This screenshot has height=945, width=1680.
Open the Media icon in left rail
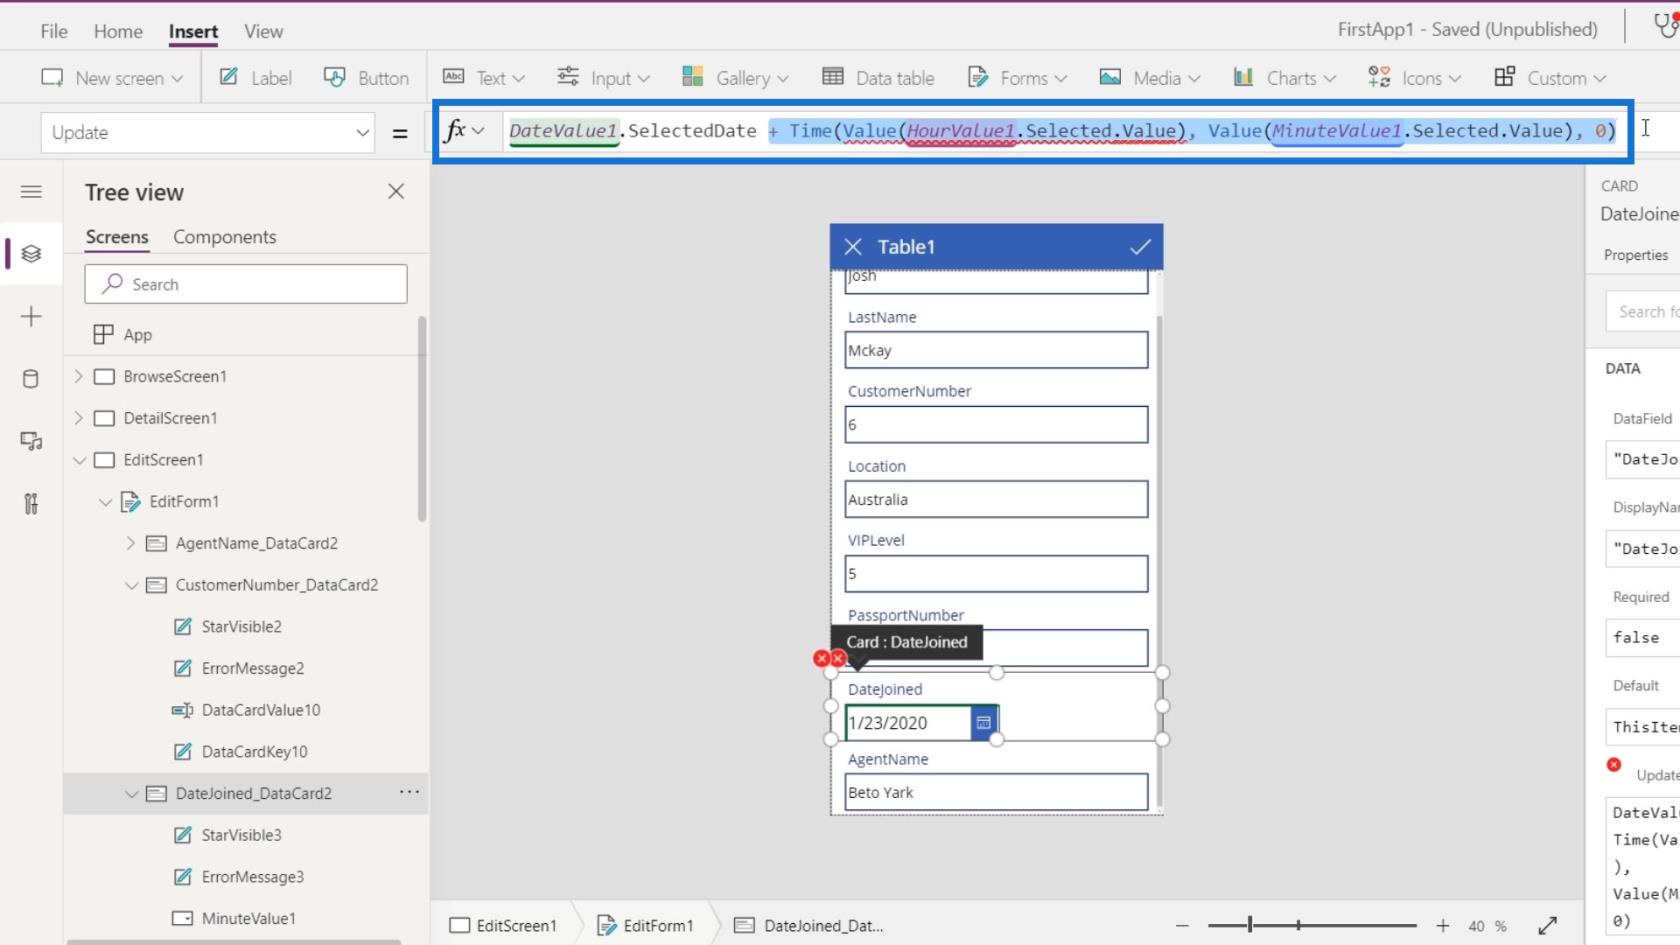pos(31,441)
